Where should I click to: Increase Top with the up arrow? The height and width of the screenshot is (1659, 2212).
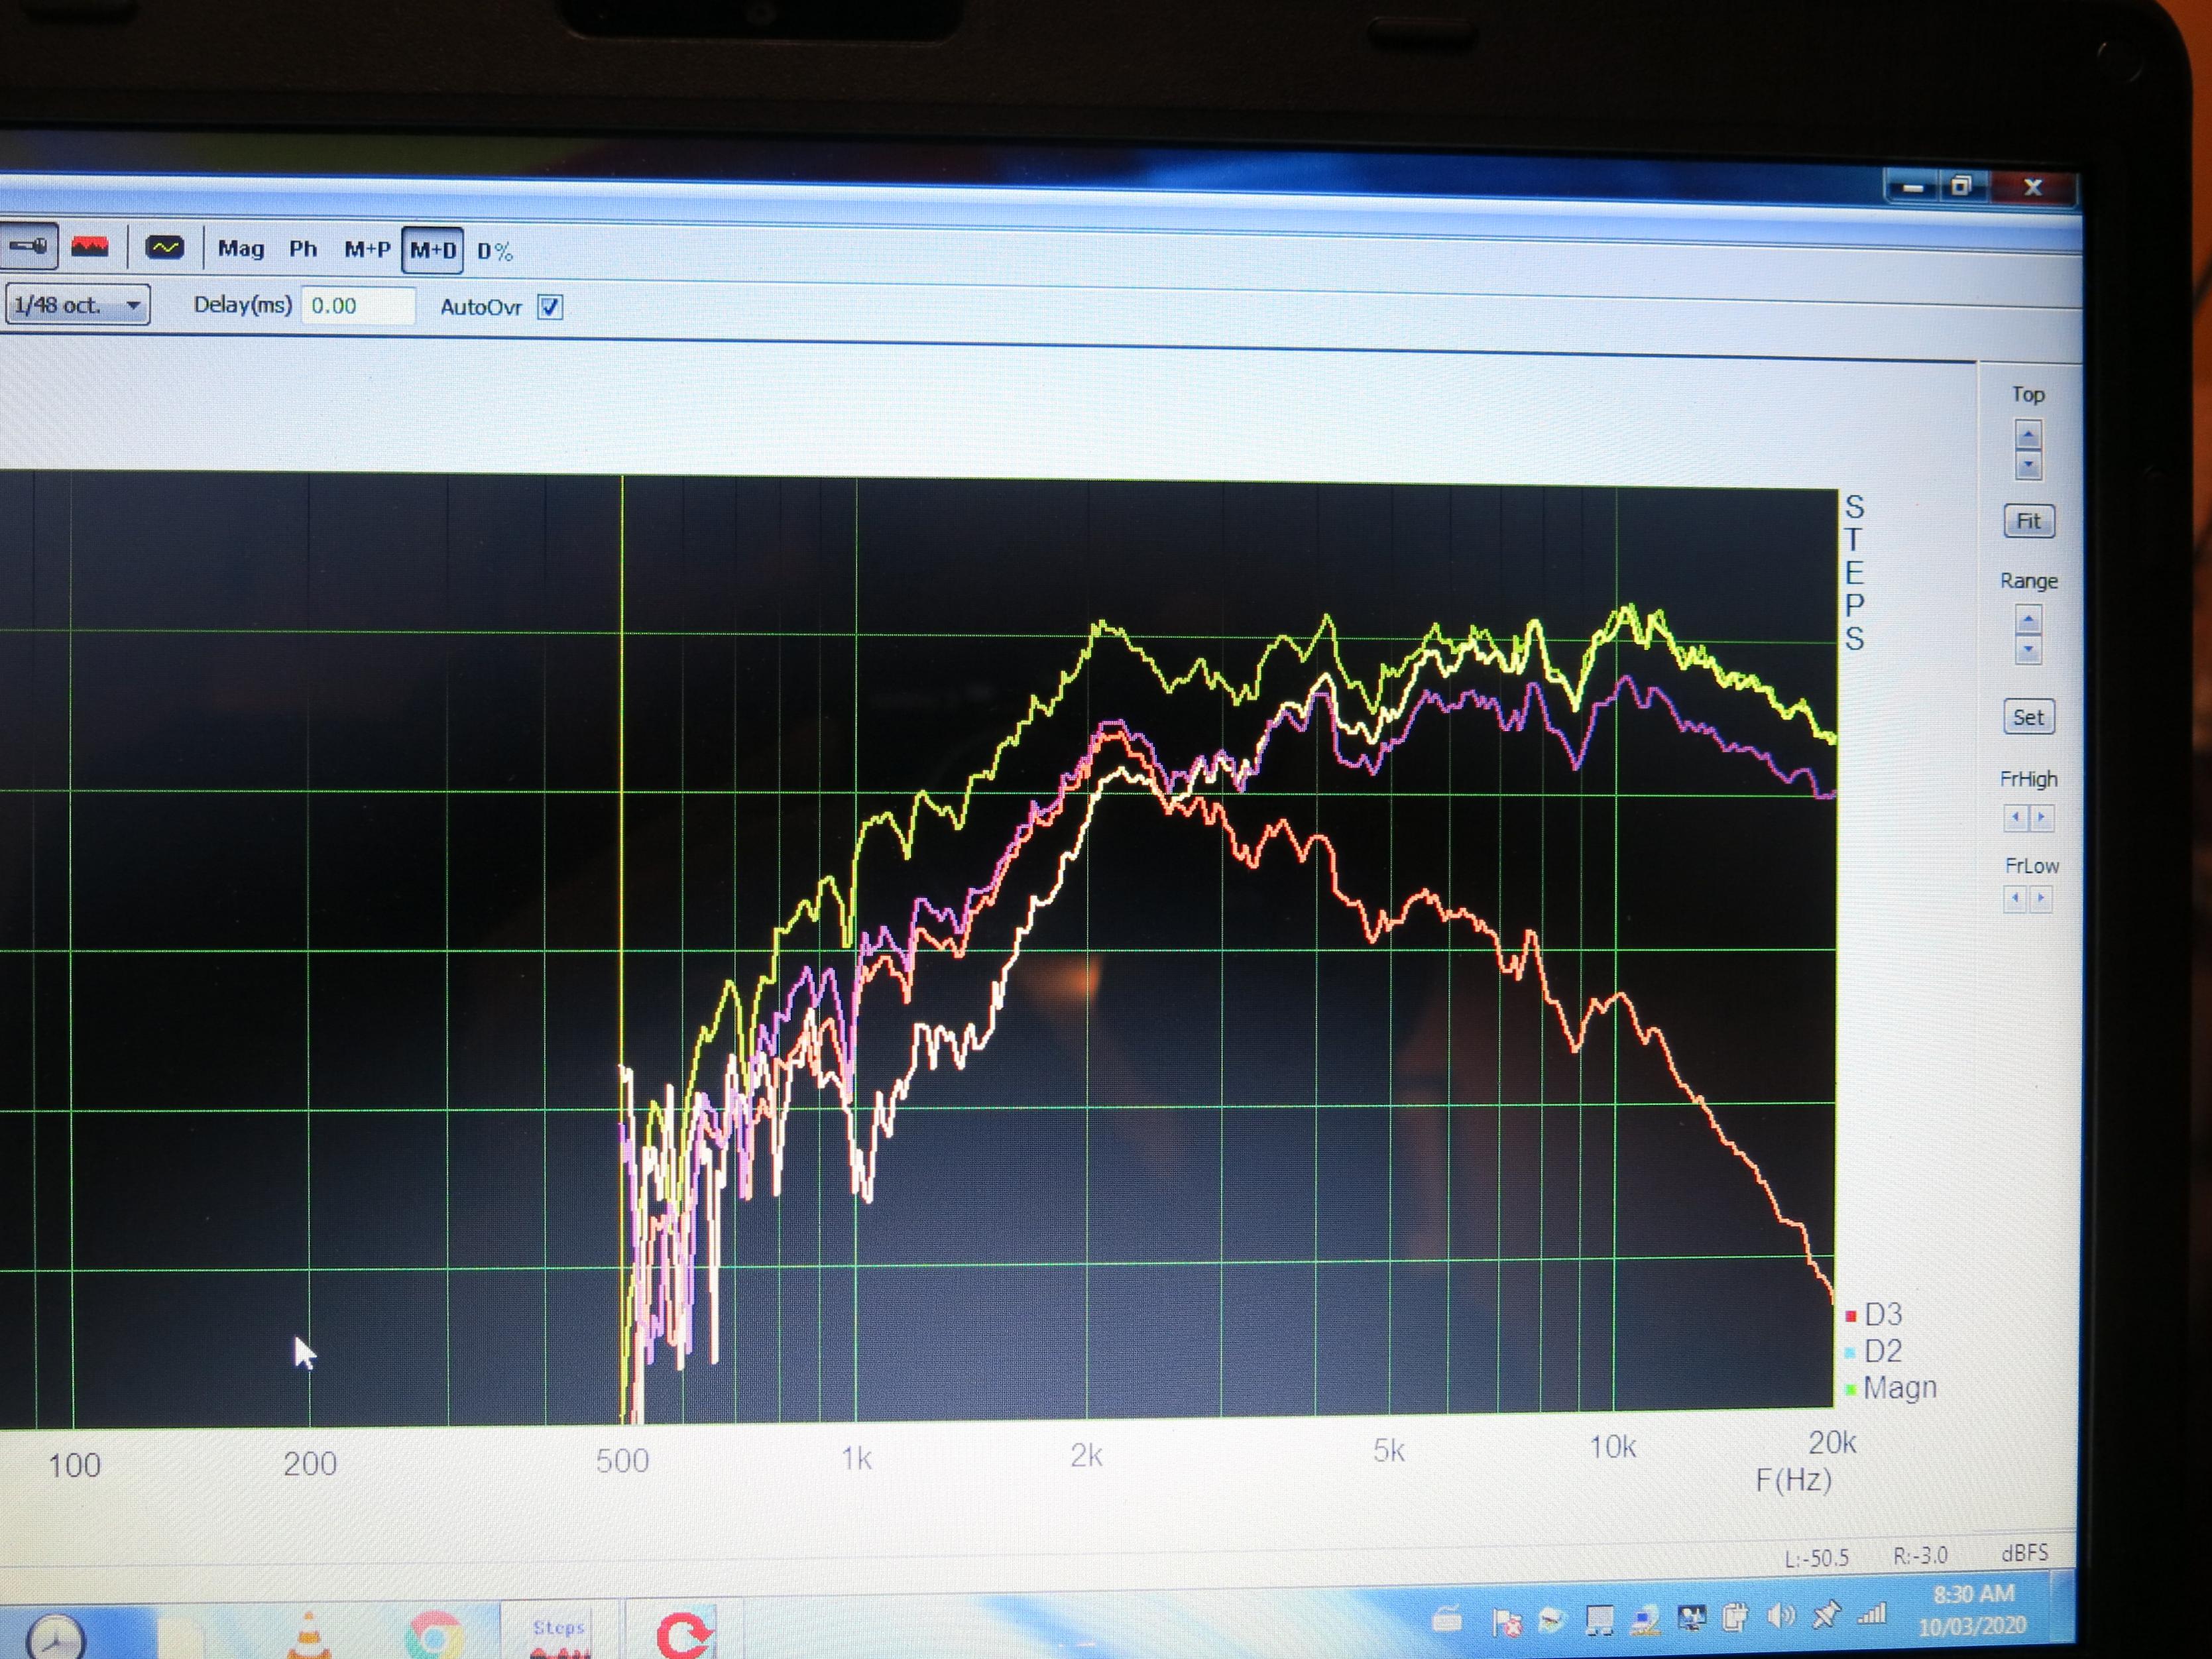coord(2028,435)
